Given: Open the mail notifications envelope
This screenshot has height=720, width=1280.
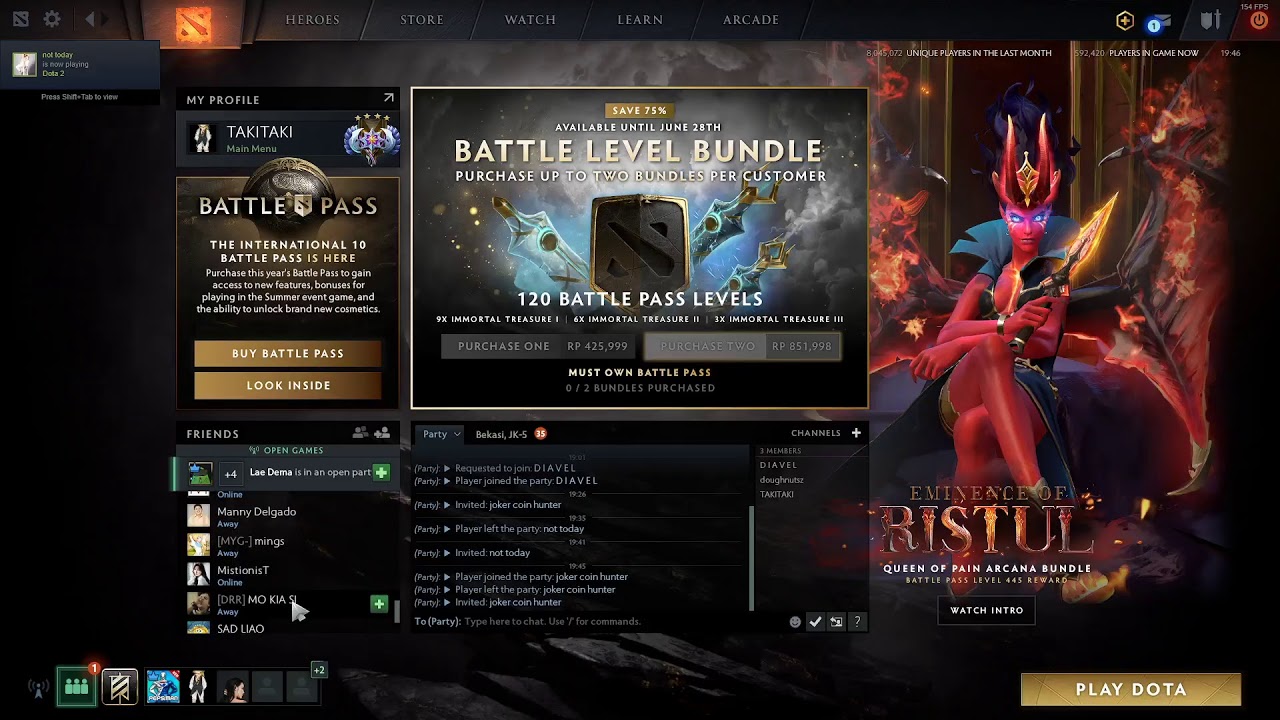Looking at the screenshot, I should point(1159,22).
